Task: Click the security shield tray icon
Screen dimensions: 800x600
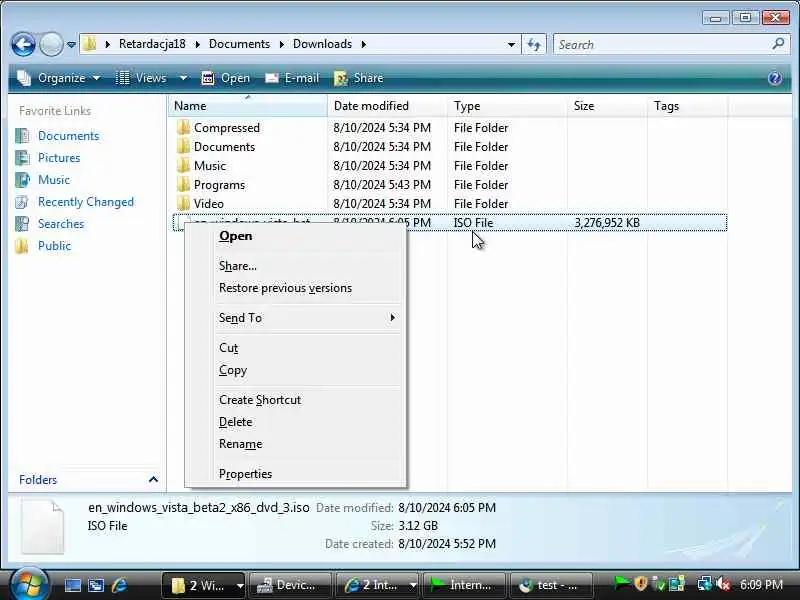Action: (641, 583)
